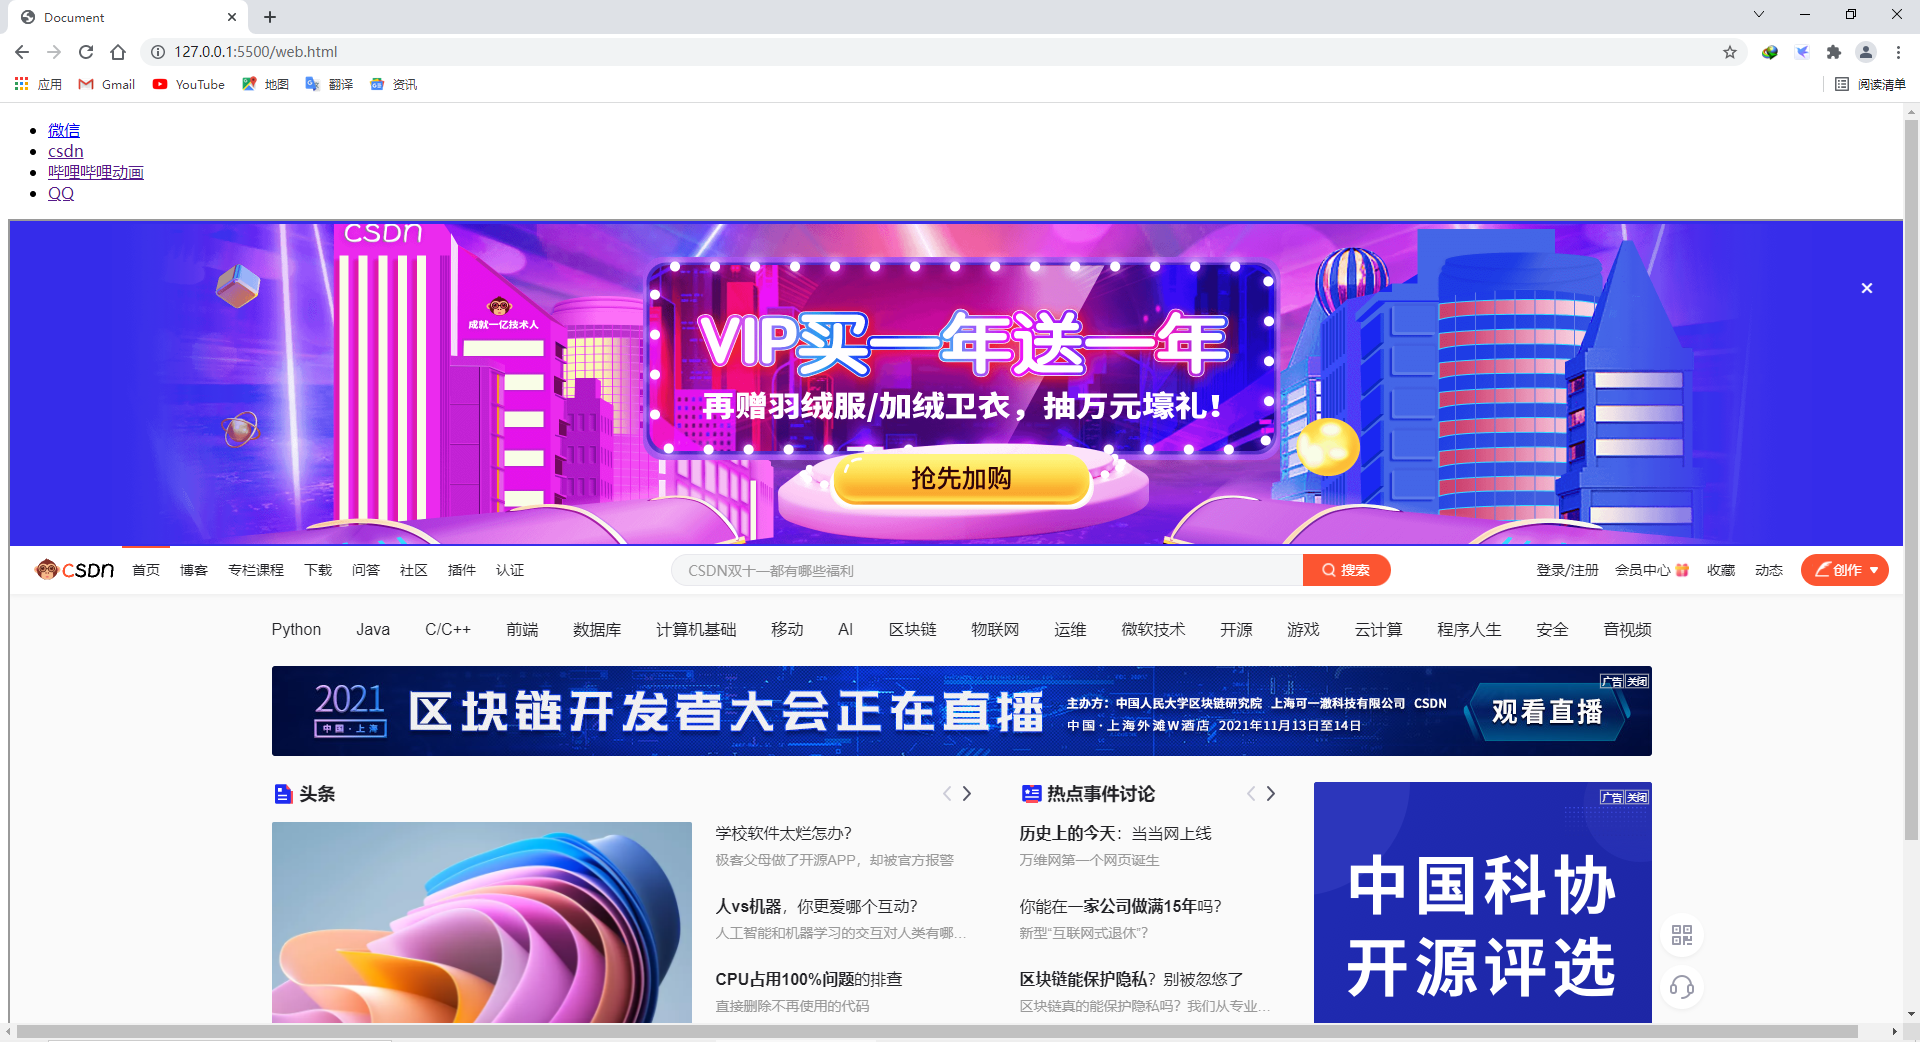Click the customer service headset icon

coord(1682,988)
